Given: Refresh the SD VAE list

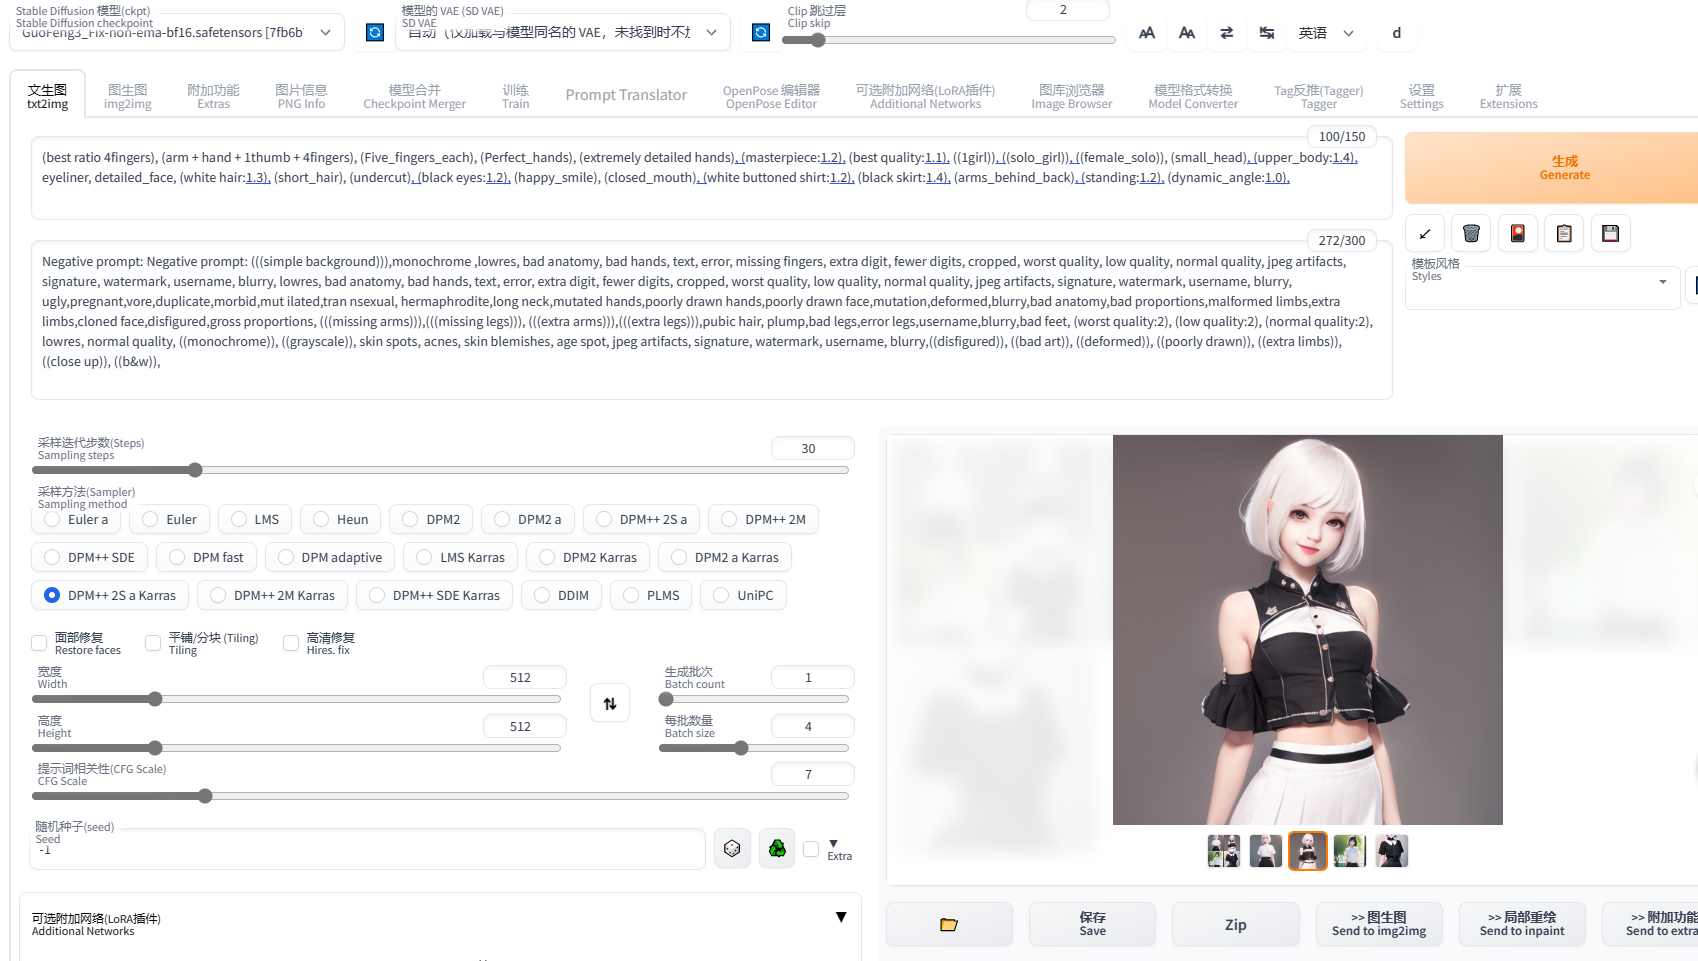Looking at the screenshot, I should 761,32.
